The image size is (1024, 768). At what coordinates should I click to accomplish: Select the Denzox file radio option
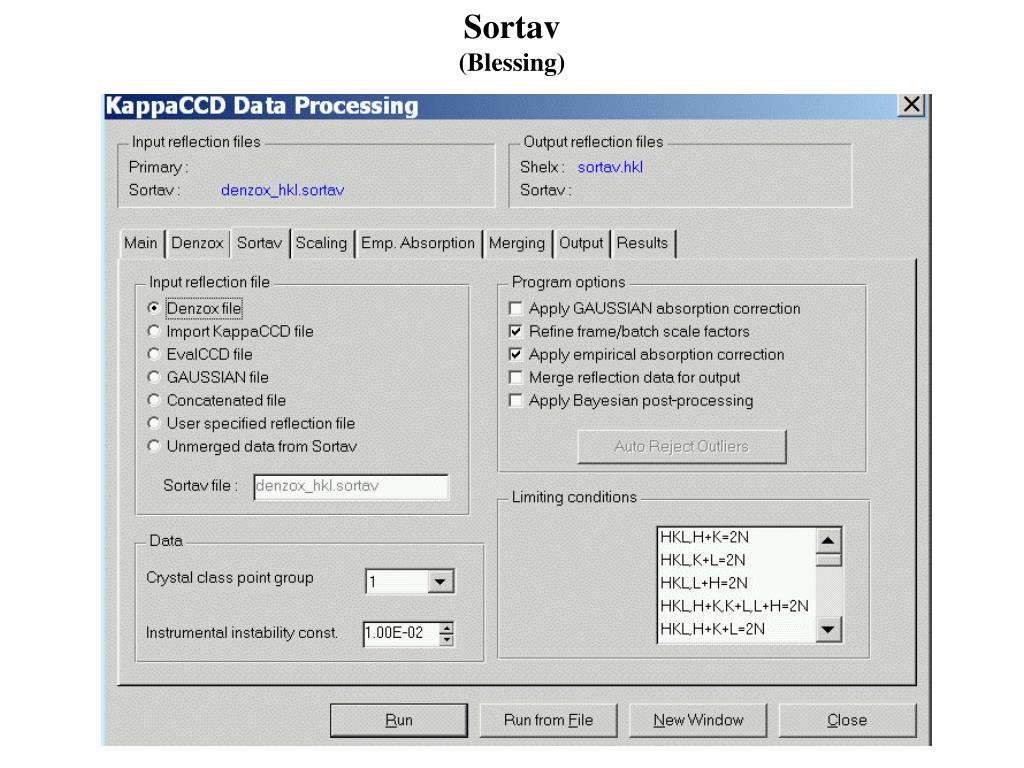click(154, 308)
